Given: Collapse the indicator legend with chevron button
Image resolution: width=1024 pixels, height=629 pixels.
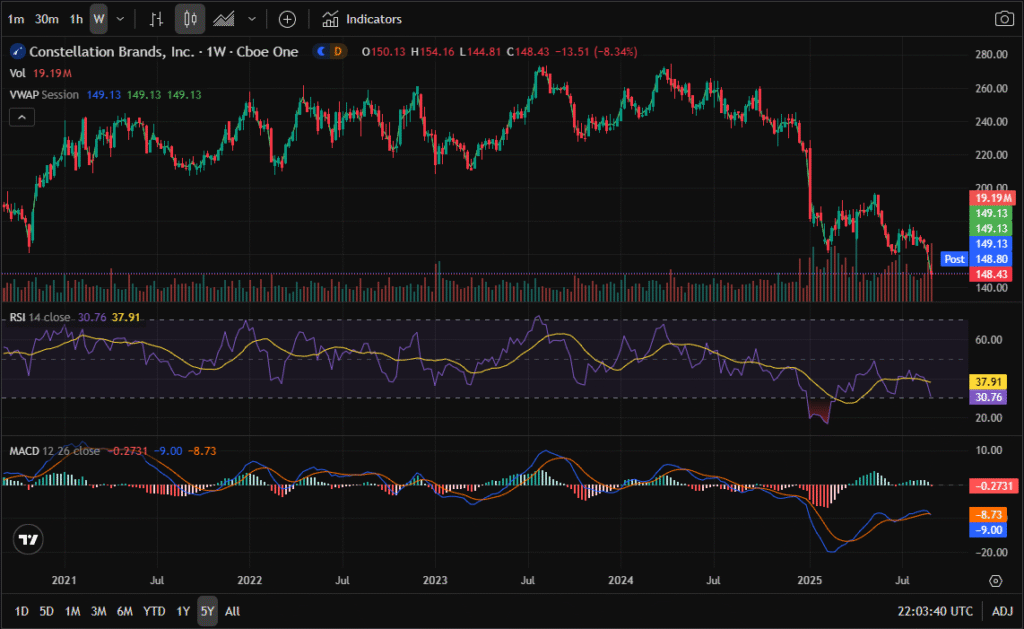Looking at the screenshot, I should tap(22, 117).
